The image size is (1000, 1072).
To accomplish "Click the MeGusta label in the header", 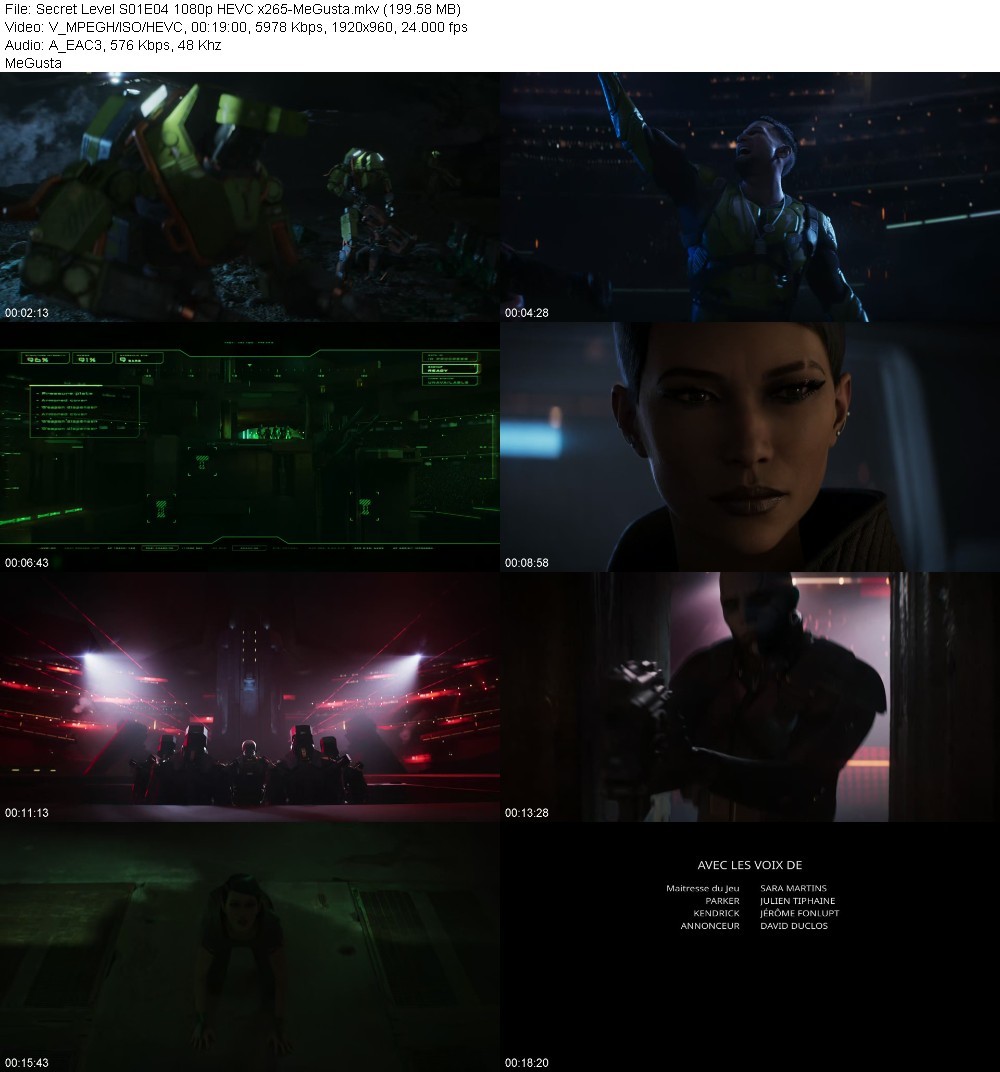I will pyautogui.click(x=33, y=63).
